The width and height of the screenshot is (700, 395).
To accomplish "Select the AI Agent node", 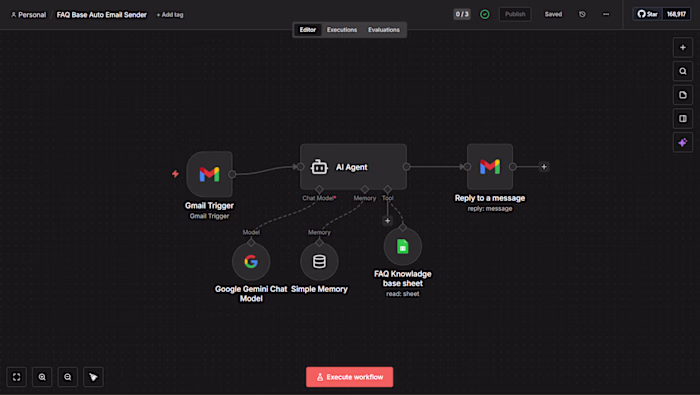I will [x=353, y=167].
